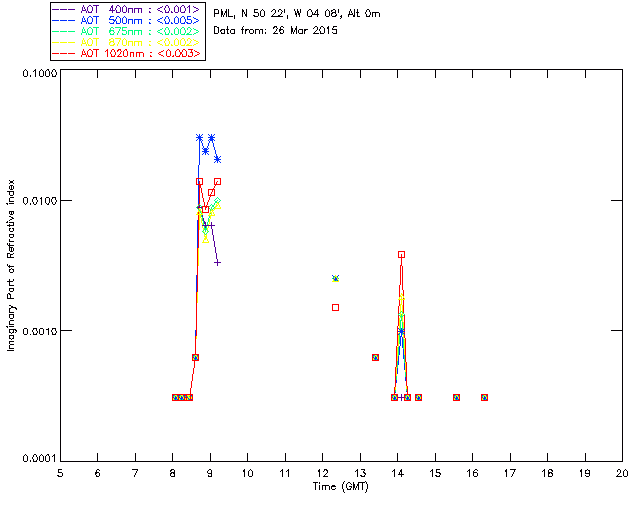The image size is (640, 512).
Task: Click the blue star marker near 12.3 GMT
Action: pyautogui.click(x=336, y=278)
